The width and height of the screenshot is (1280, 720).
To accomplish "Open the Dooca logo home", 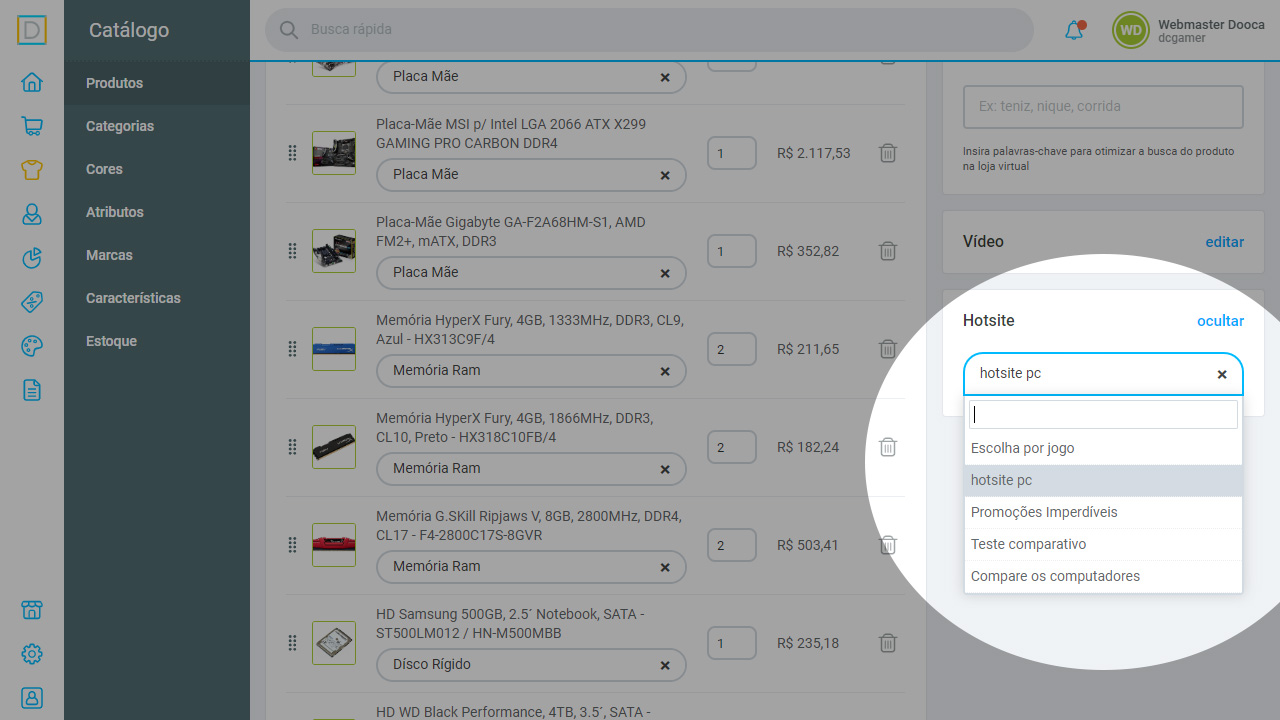I will tap(32, 30).
